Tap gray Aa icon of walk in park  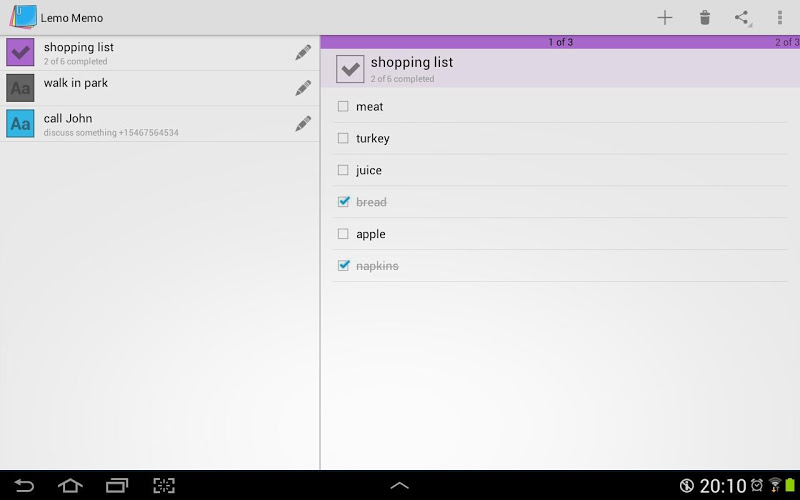(20, 88)
